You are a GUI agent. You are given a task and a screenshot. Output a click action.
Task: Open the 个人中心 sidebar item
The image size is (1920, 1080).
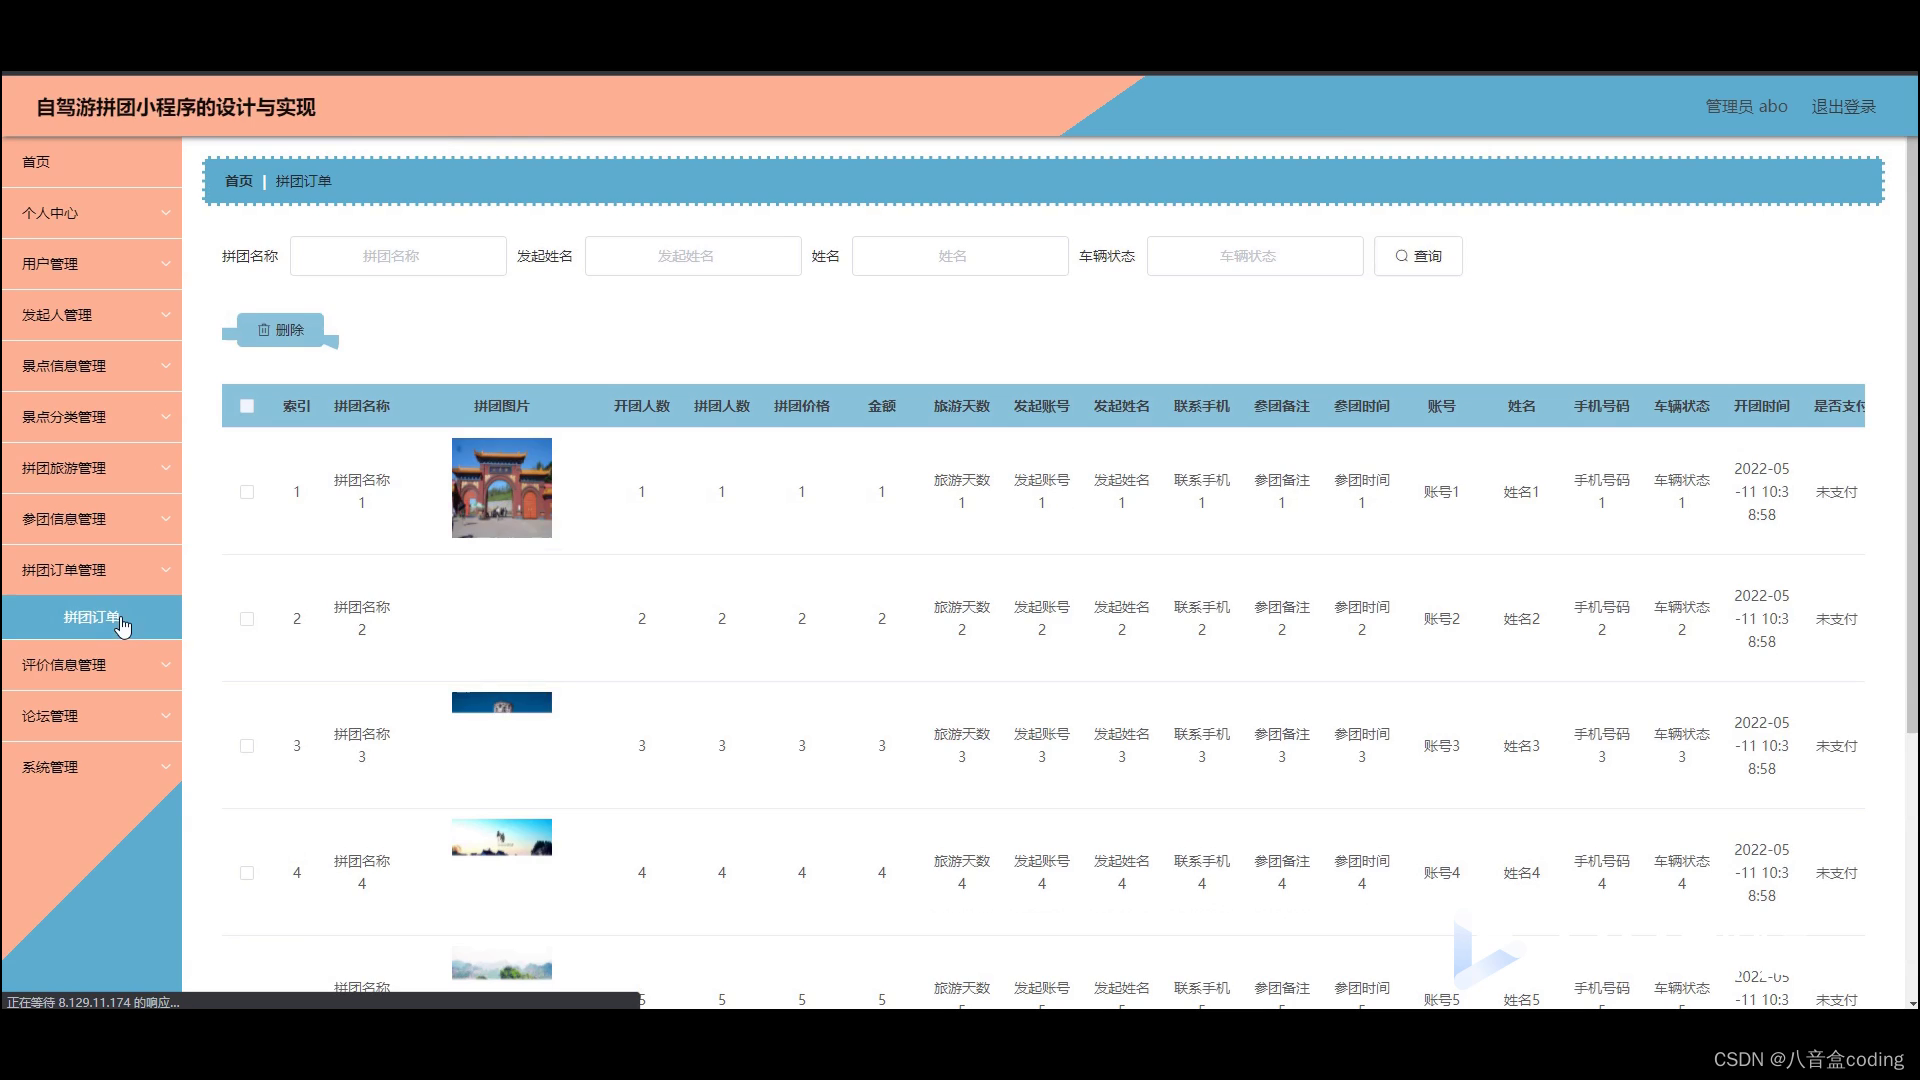pos(92,213)
